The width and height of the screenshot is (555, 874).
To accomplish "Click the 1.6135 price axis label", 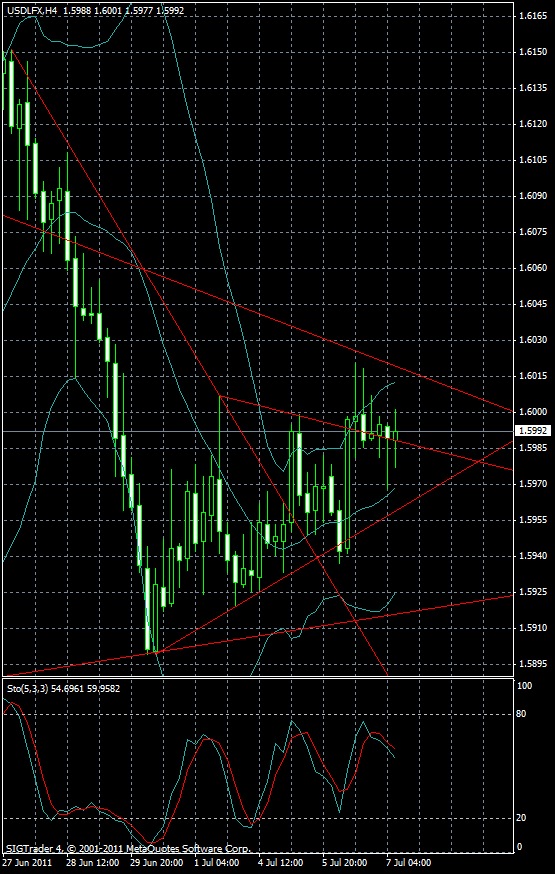I will point(532,88).
